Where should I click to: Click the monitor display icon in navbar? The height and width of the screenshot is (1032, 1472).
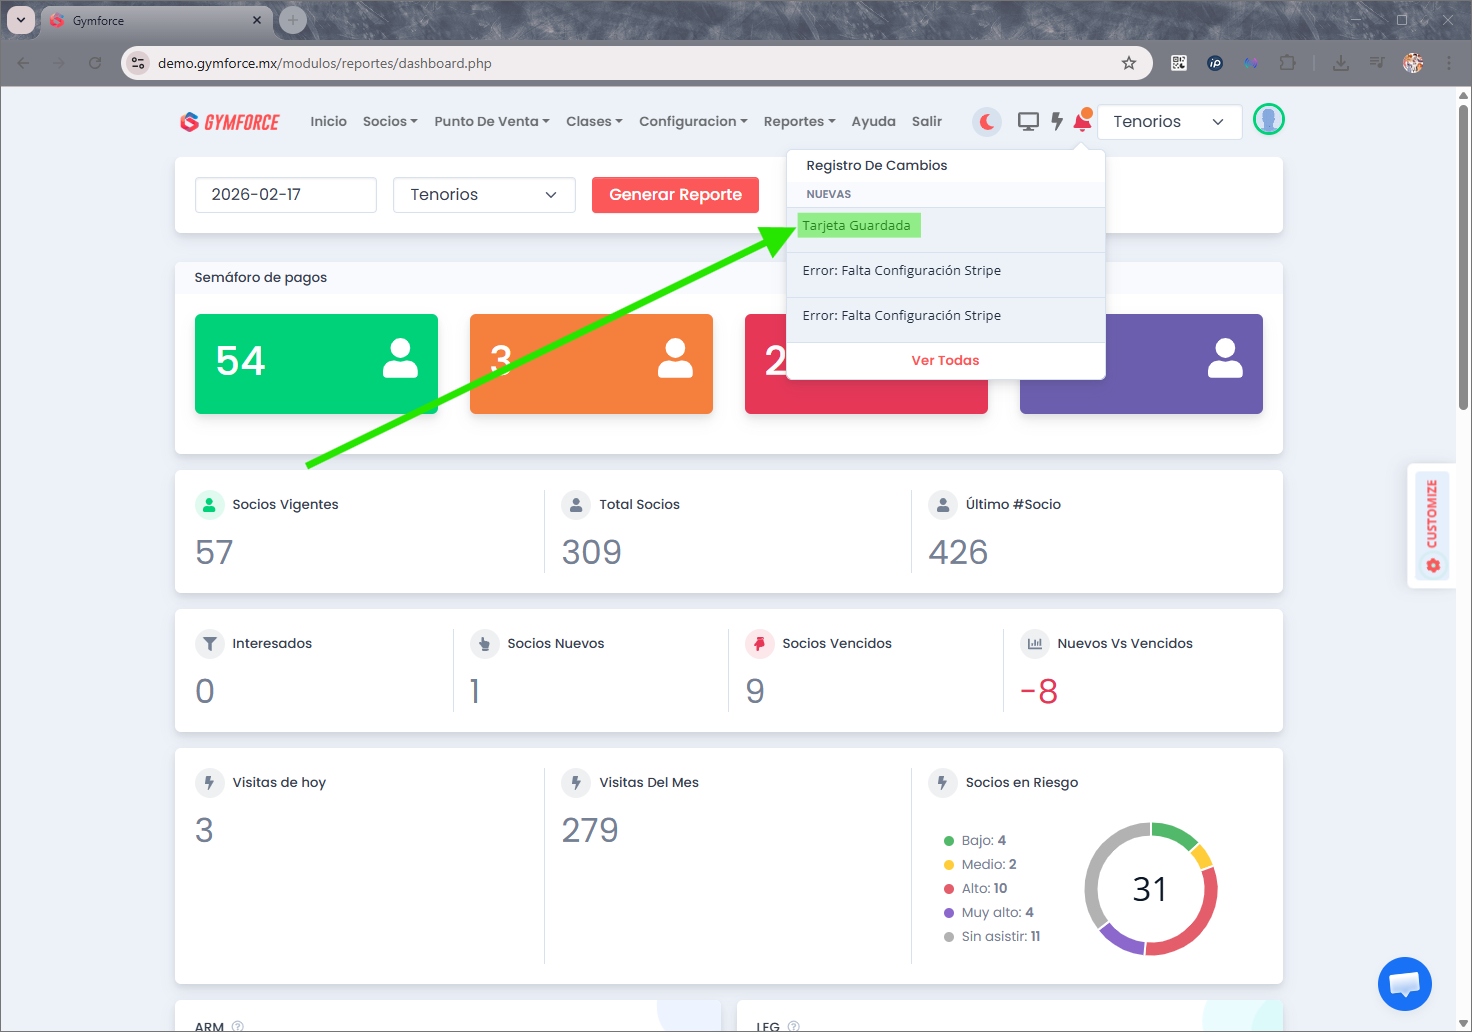1028,122
